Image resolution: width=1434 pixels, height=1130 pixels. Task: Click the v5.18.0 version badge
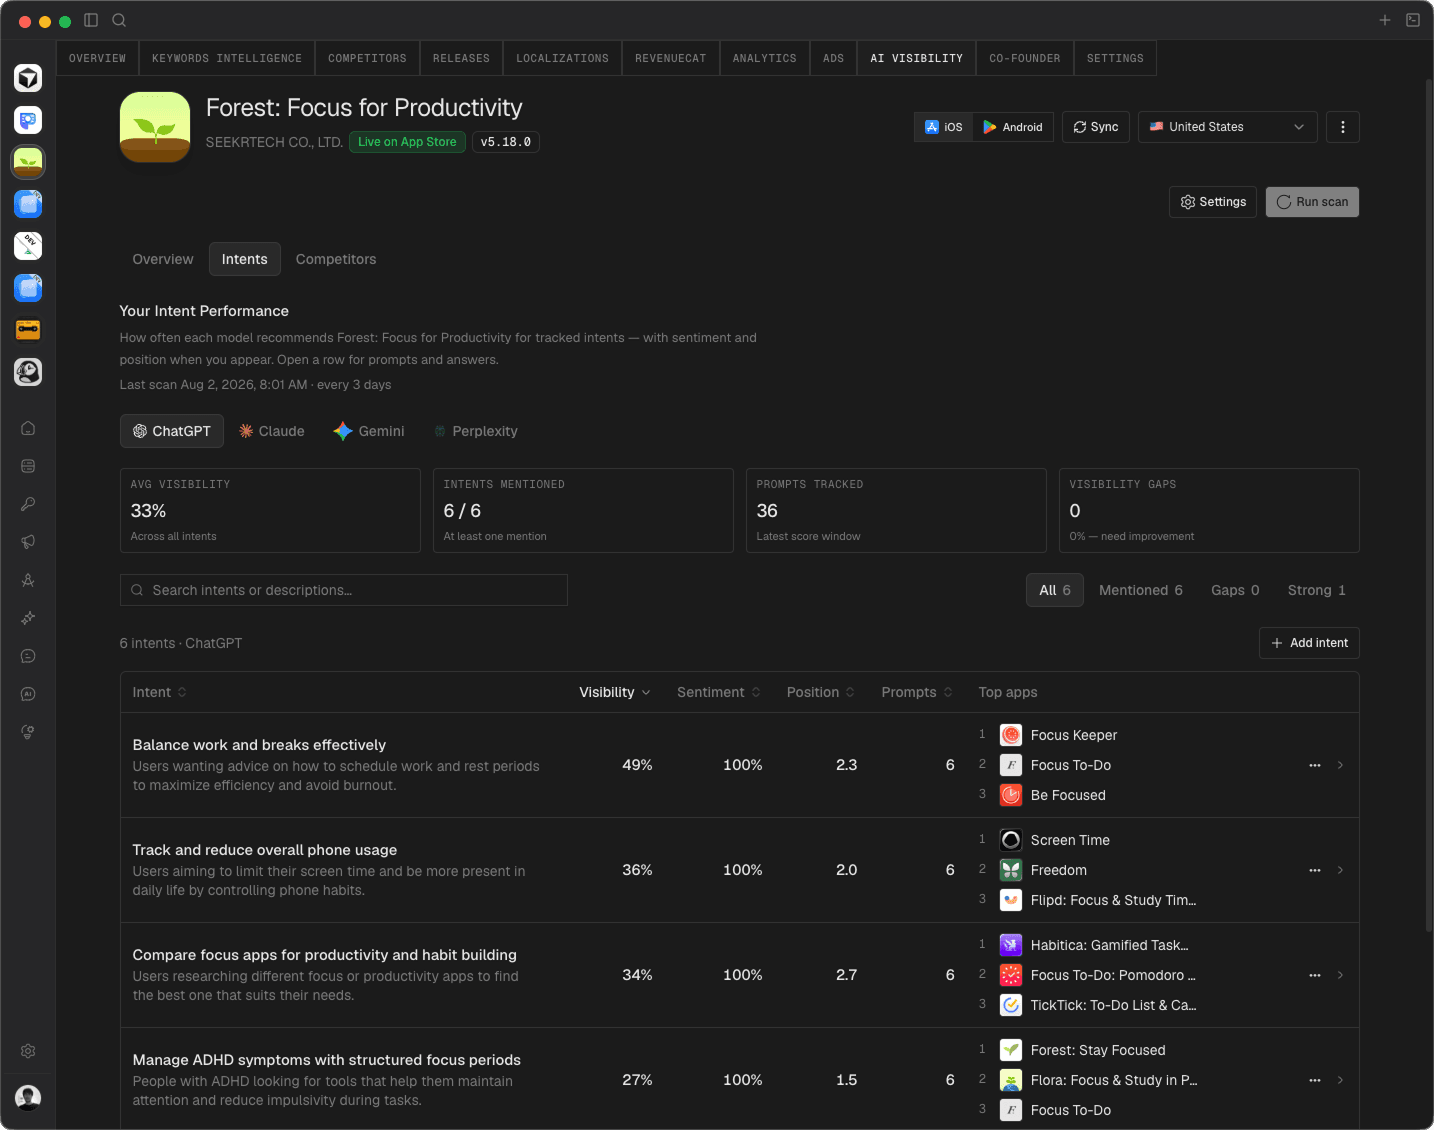point(506,142)
